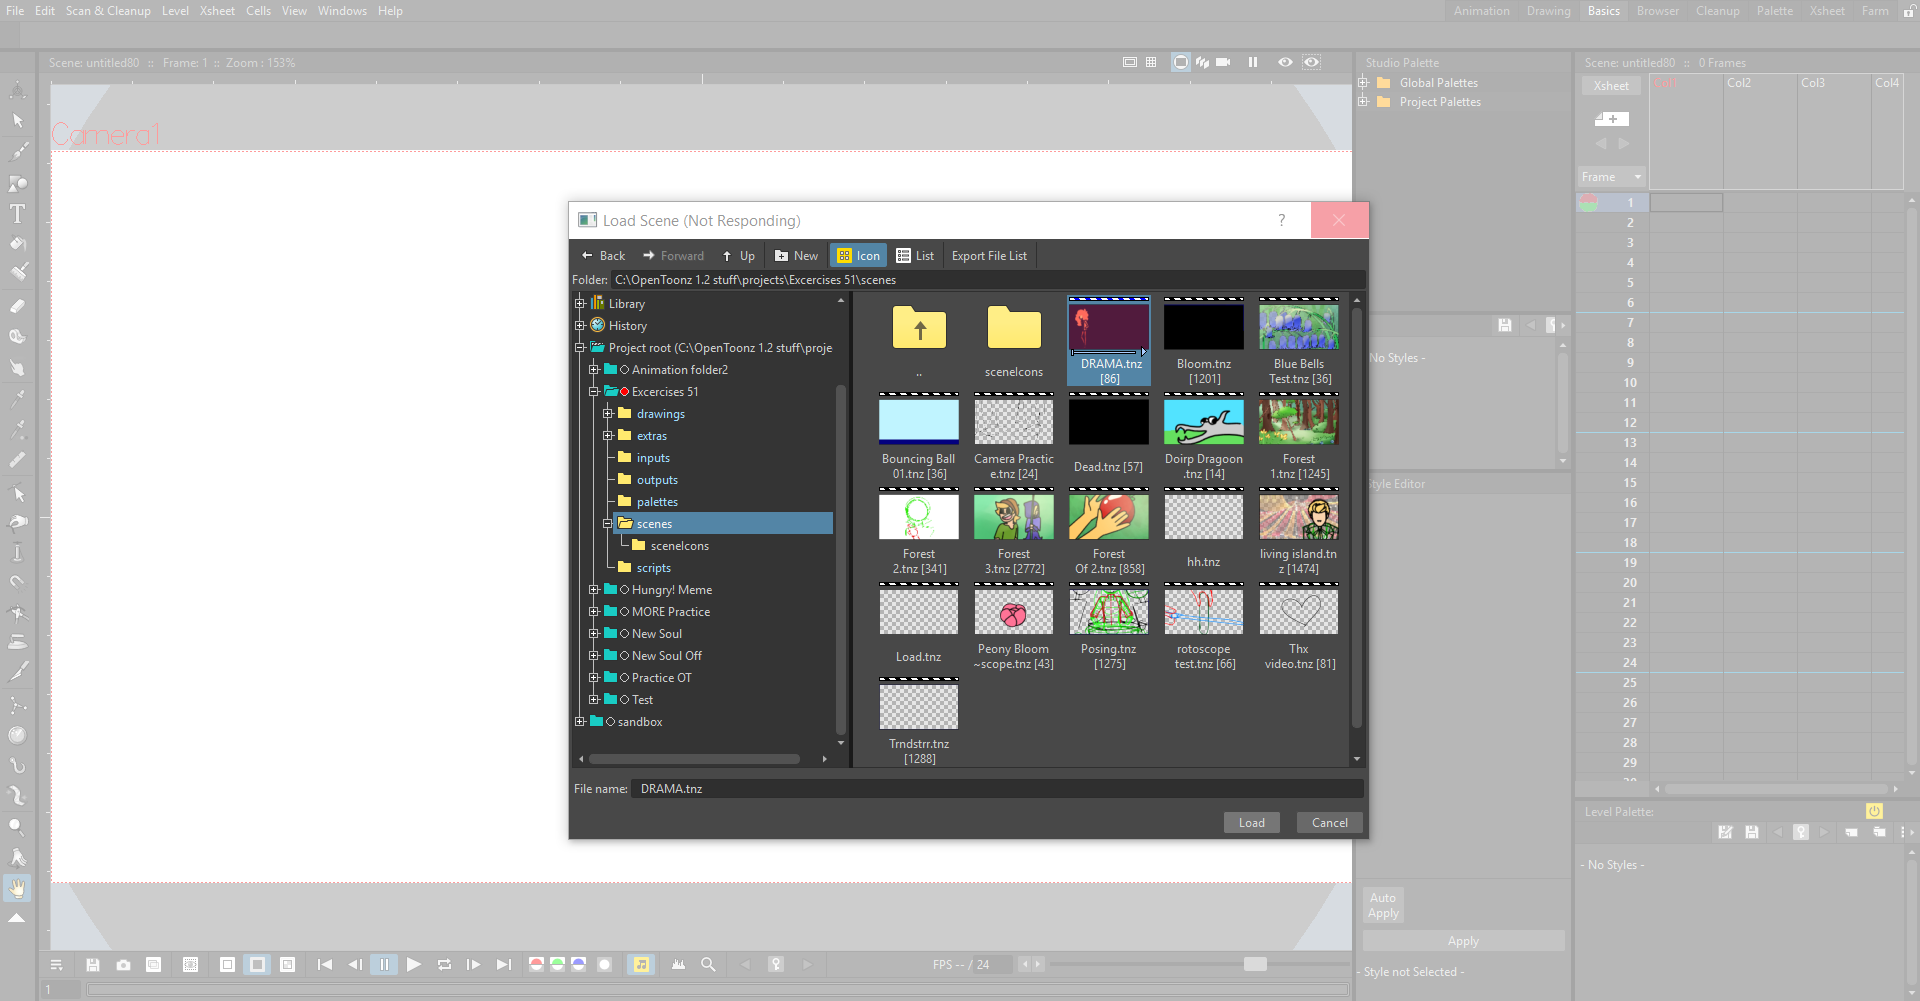Pick the Eraser tool
1920x1001 pixels.
[x=17, y=305]
